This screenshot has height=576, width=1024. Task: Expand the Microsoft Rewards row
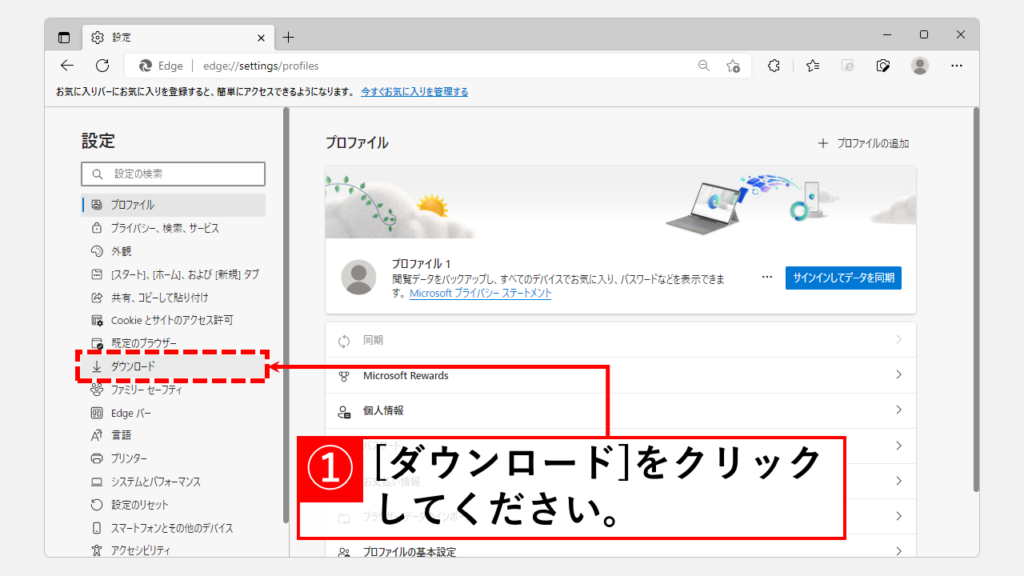coord(620,376)
